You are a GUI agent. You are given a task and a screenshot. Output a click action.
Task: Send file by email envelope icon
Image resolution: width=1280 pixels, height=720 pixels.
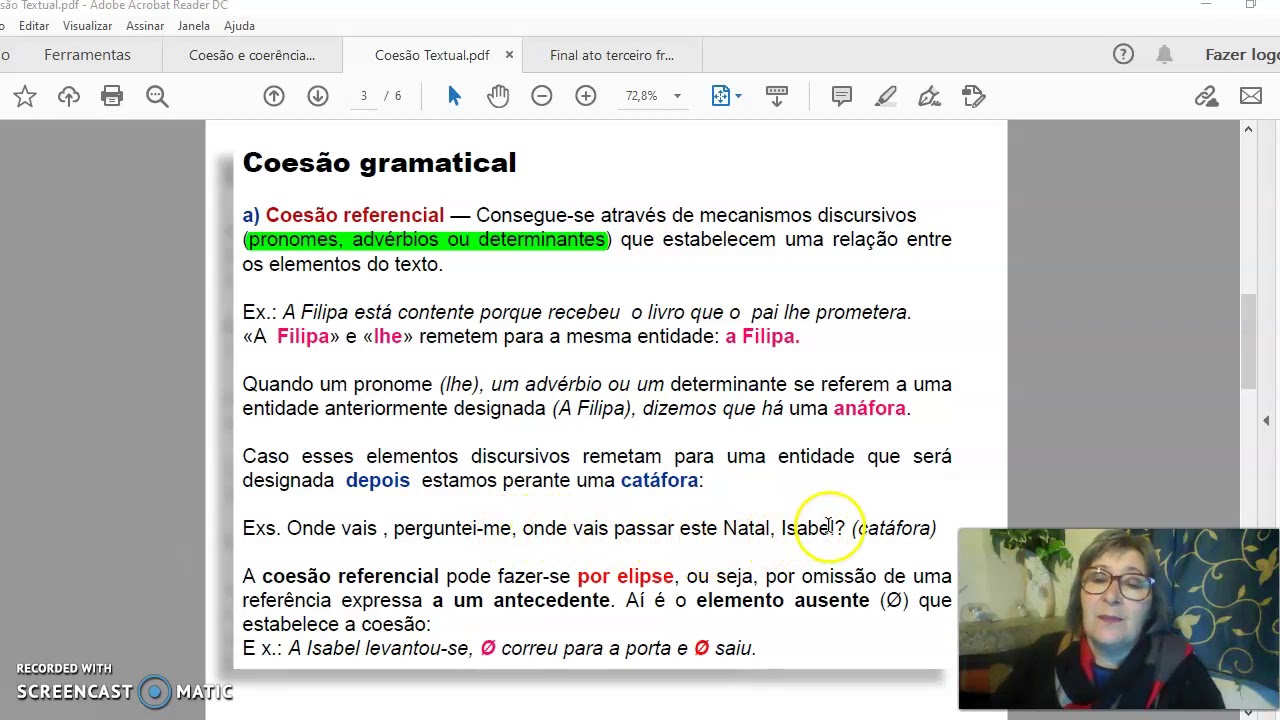click(x=1251, y=96)
